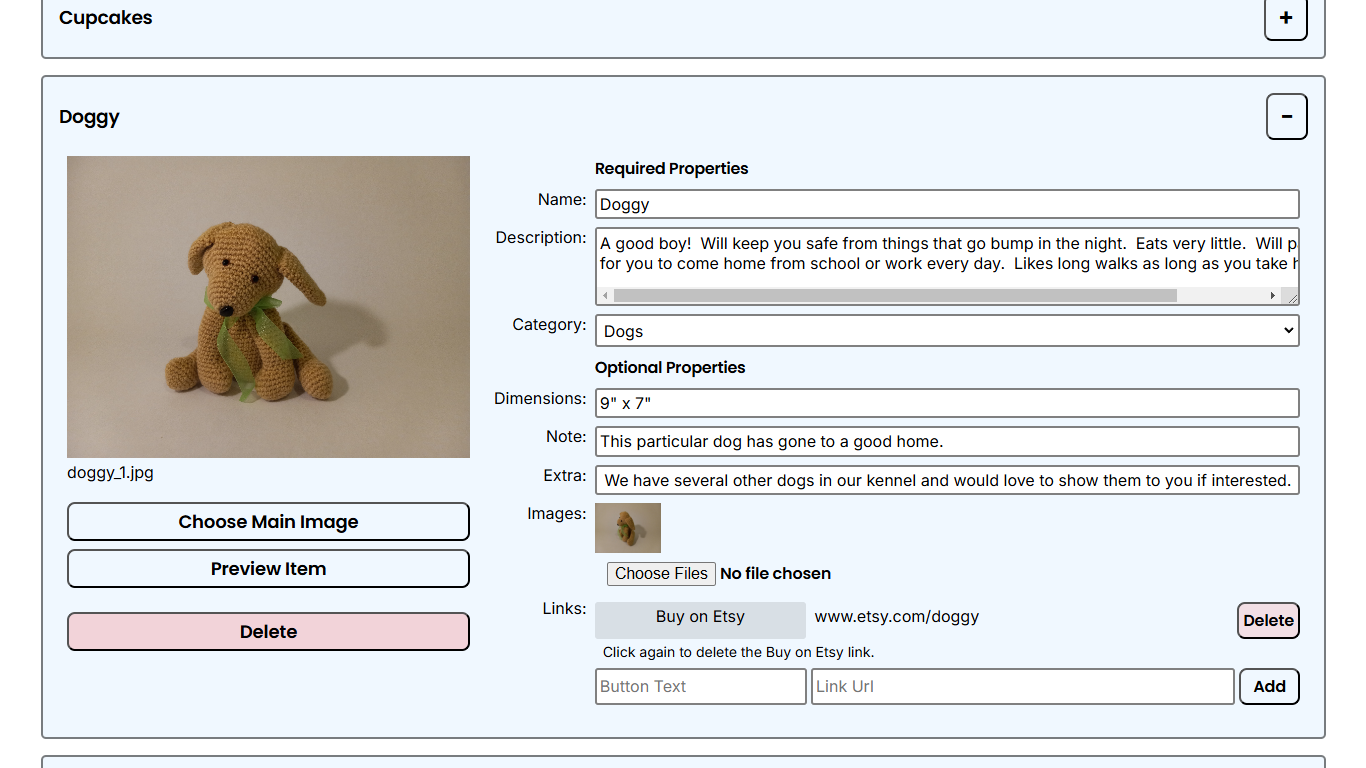Expand the Cupcakes section with plus button

[1285, 18]
